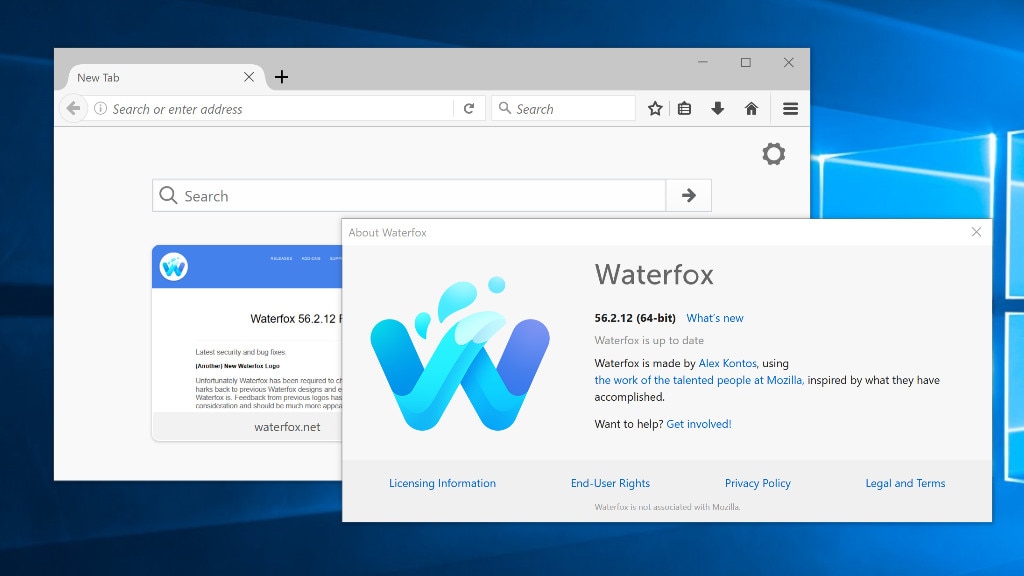1024x576 pixels.
Task: Navigate back using the back arrow
Action: tap(74, 108)
